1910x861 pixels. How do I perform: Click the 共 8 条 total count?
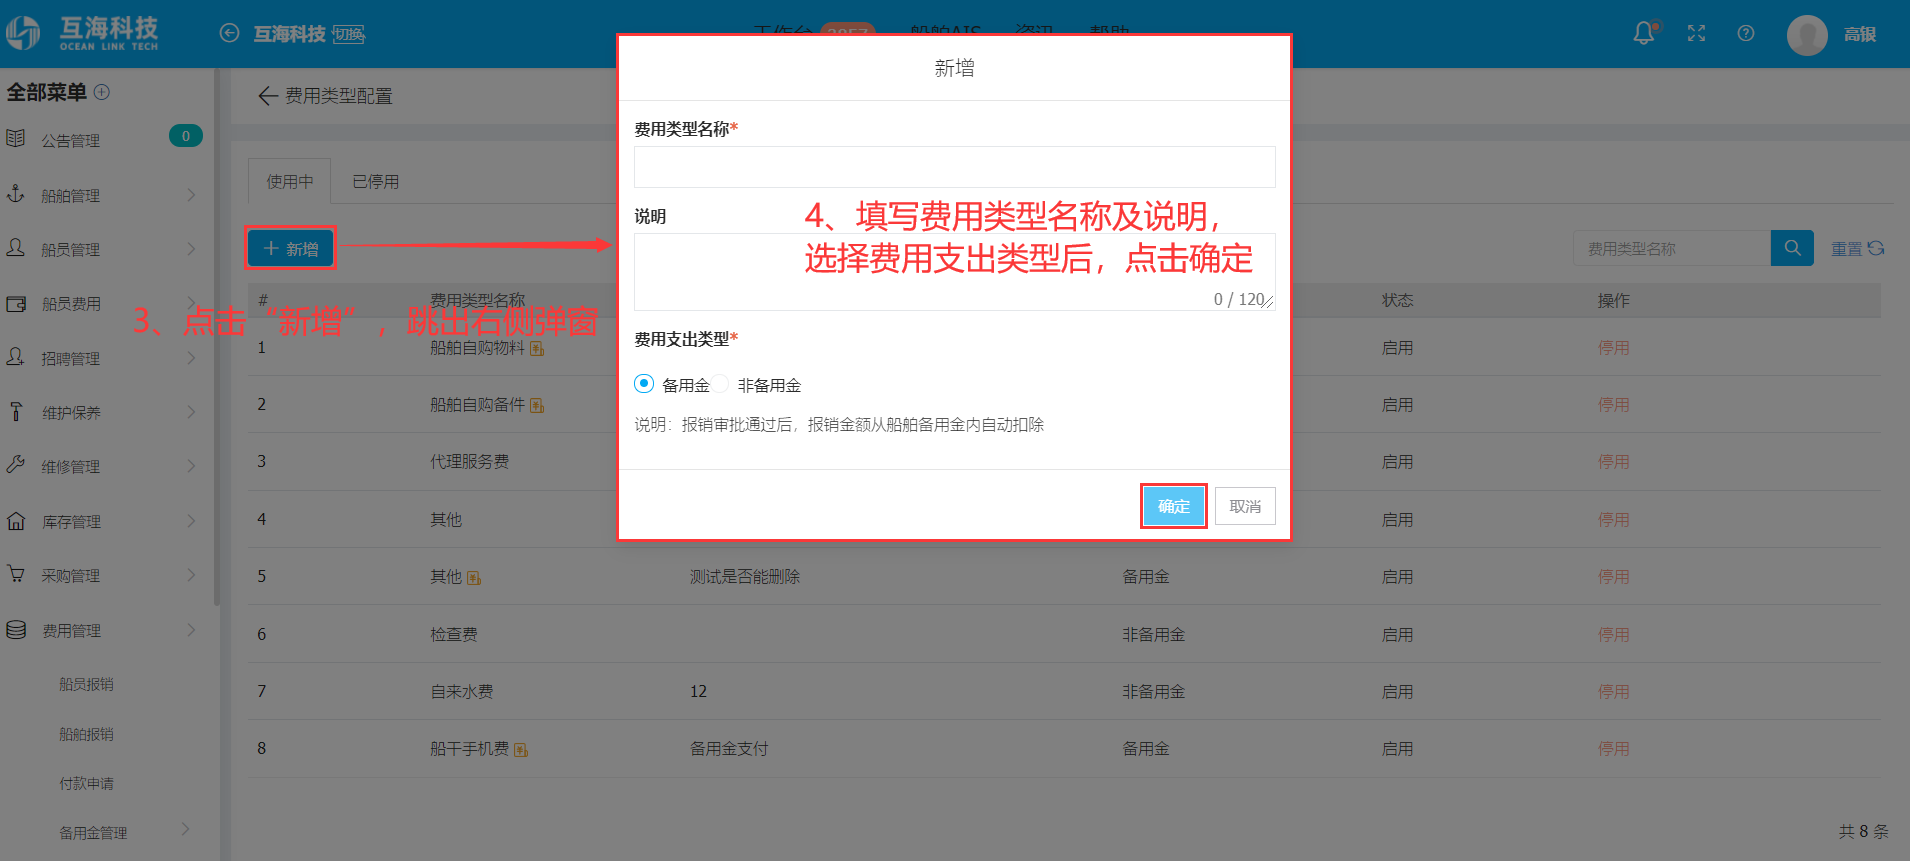pos(1863,831)
